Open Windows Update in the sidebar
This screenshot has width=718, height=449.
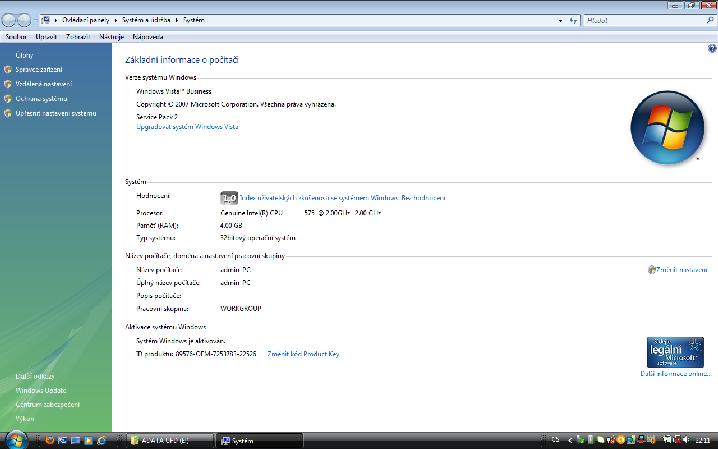pyautogui.click(x=41, y=390)
